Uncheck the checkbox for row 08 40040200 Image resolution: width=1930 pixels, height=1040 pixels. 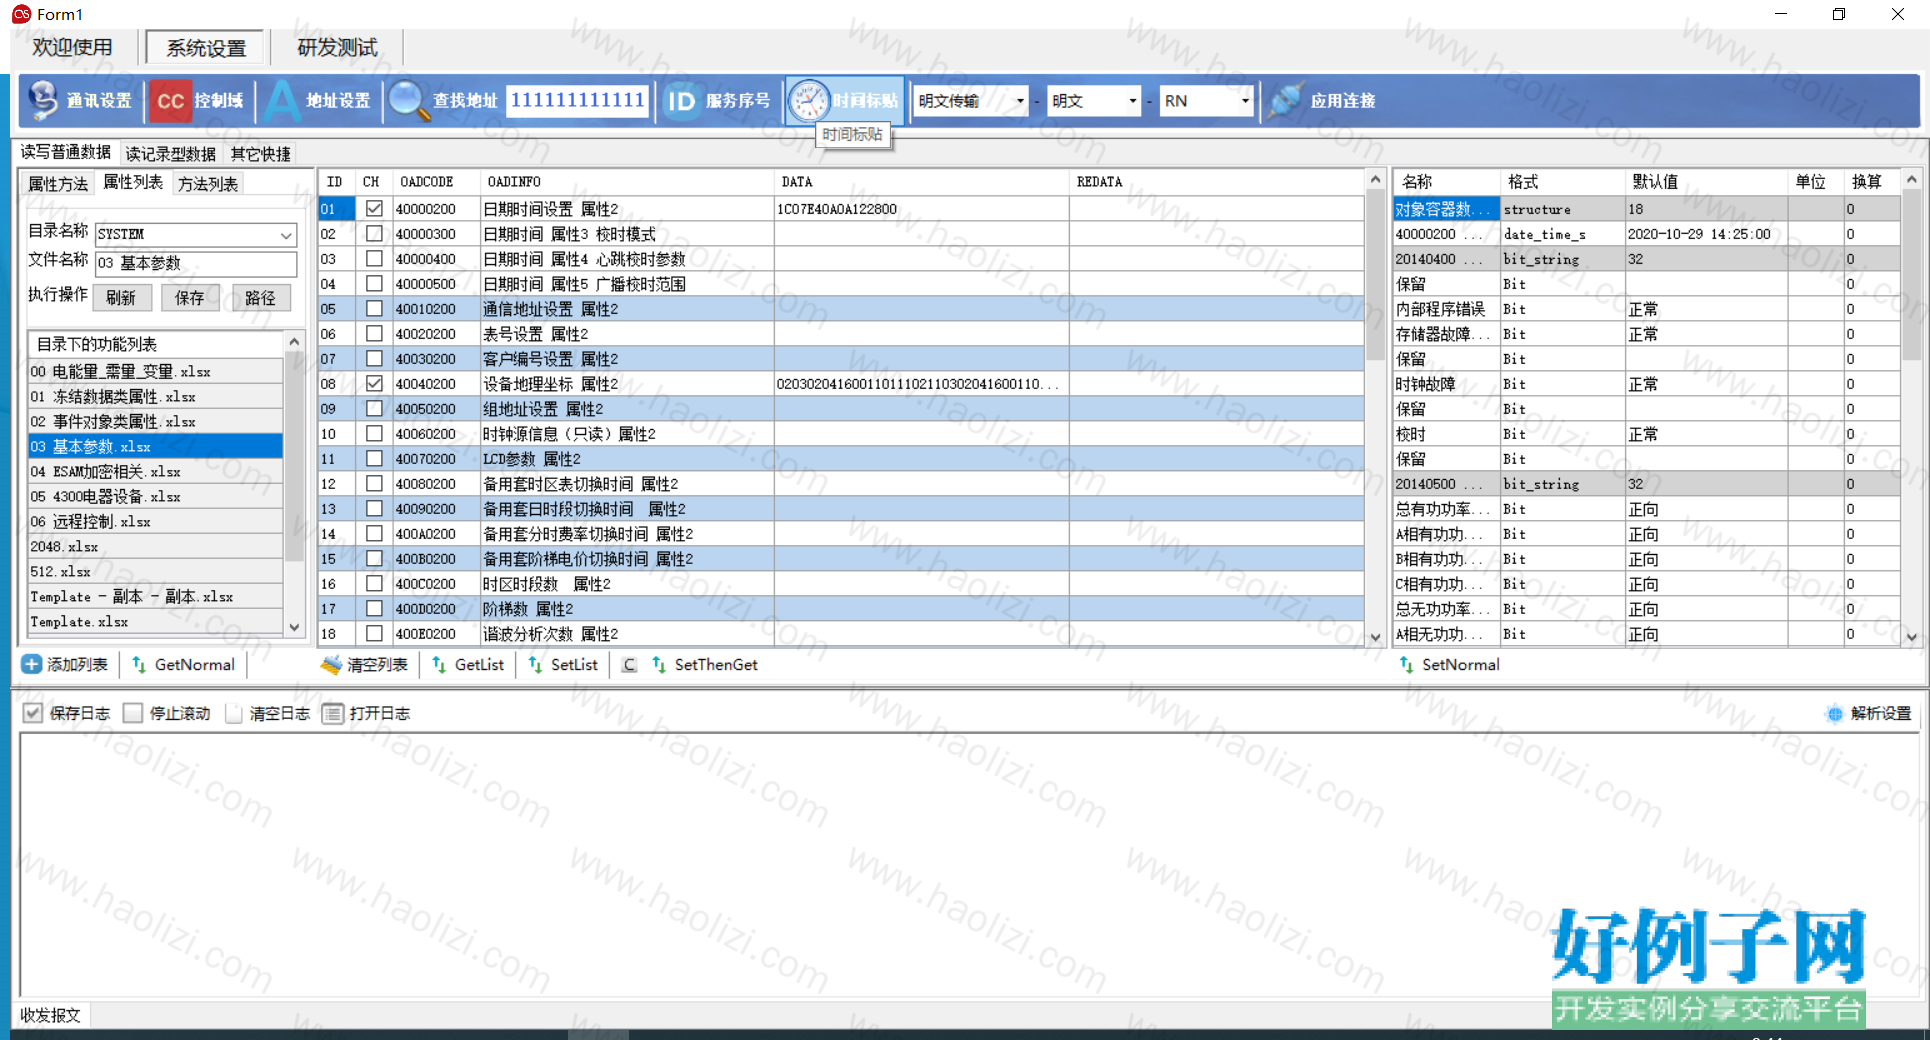point(374,384)
